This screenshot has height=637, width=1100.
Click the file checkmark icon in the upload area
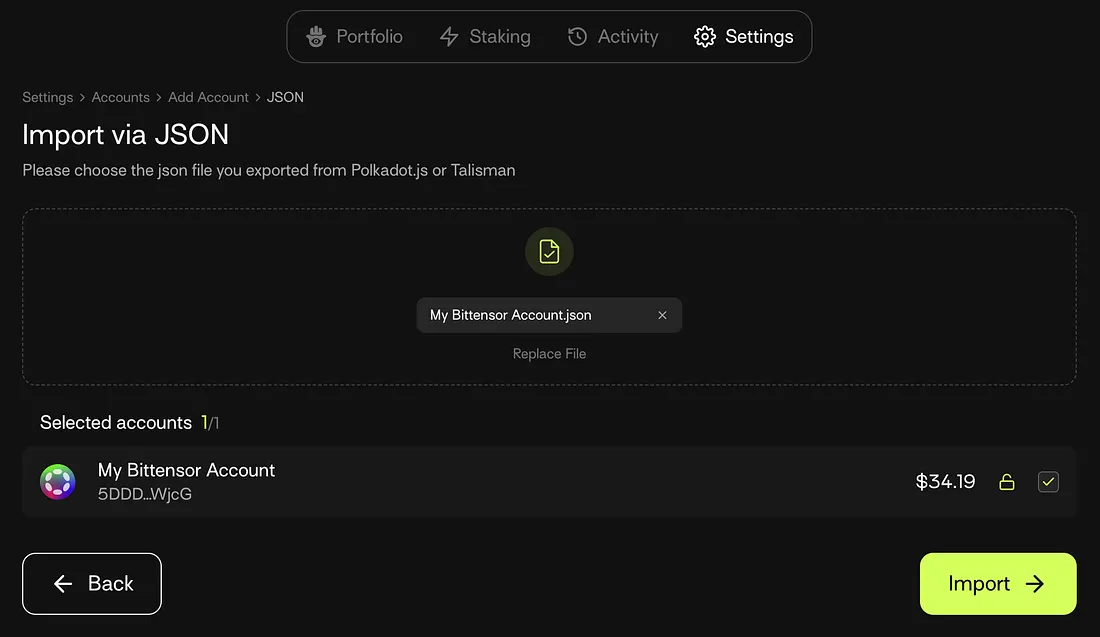(549, 251)
